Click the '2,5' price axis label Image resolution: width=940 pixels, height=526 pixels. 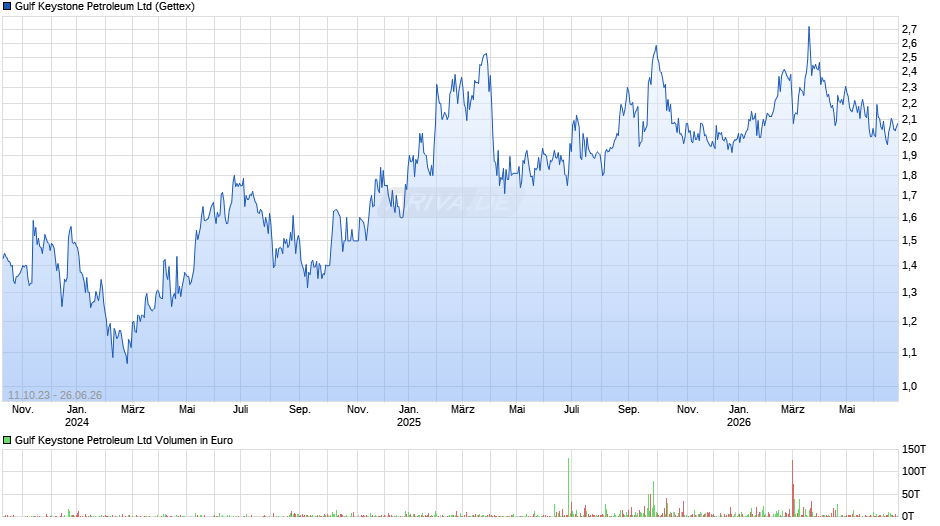[x=909, y=58]
